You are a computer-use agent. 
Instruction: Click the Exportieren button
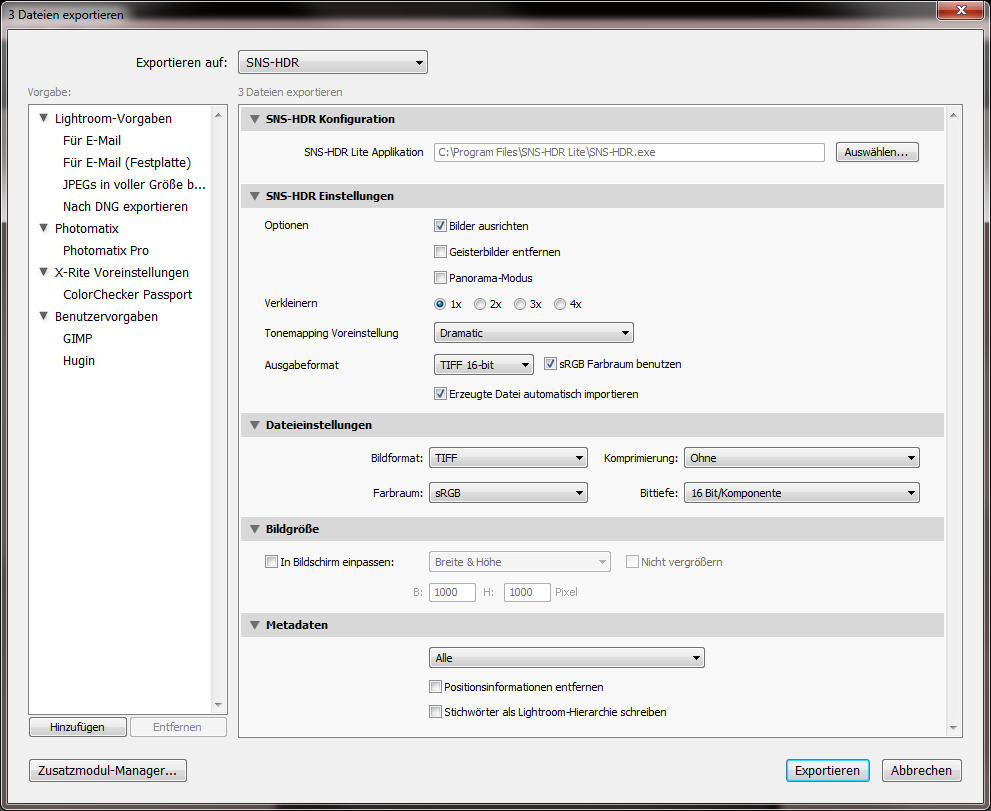coord(827,771)
